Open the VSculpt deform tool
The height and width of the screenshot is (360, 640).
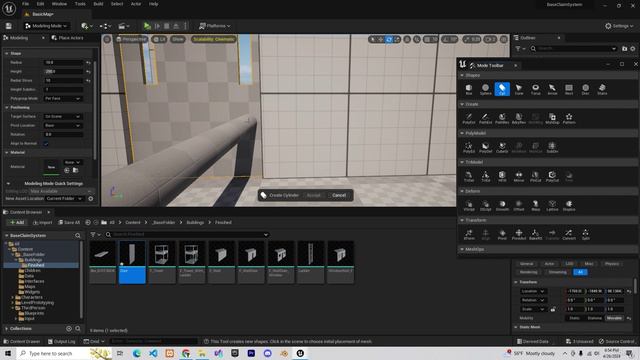point(469,205)
